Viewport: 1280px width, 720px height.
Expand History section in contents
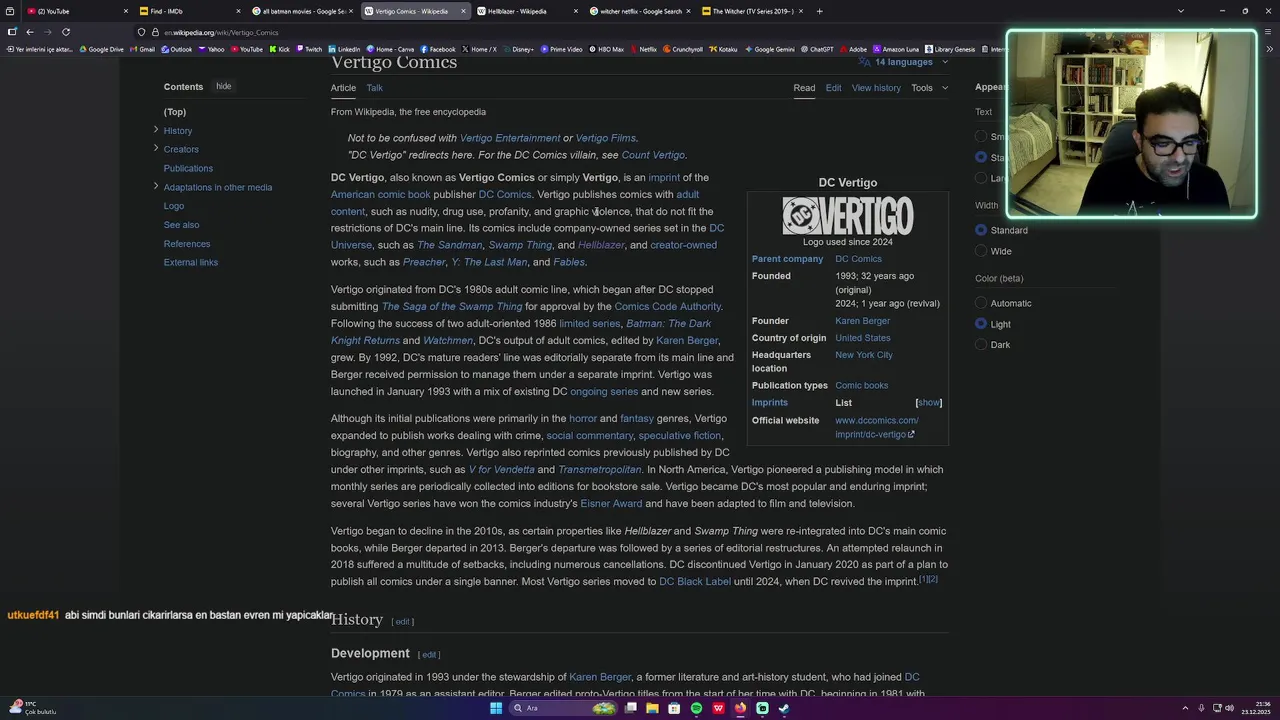point(156,130)
